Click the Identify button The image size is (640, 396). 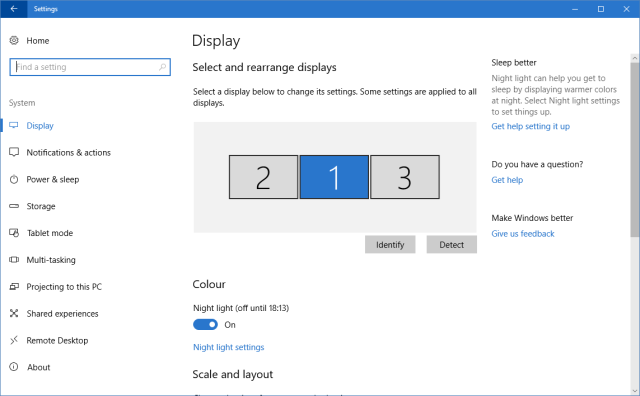coord(390,245)
